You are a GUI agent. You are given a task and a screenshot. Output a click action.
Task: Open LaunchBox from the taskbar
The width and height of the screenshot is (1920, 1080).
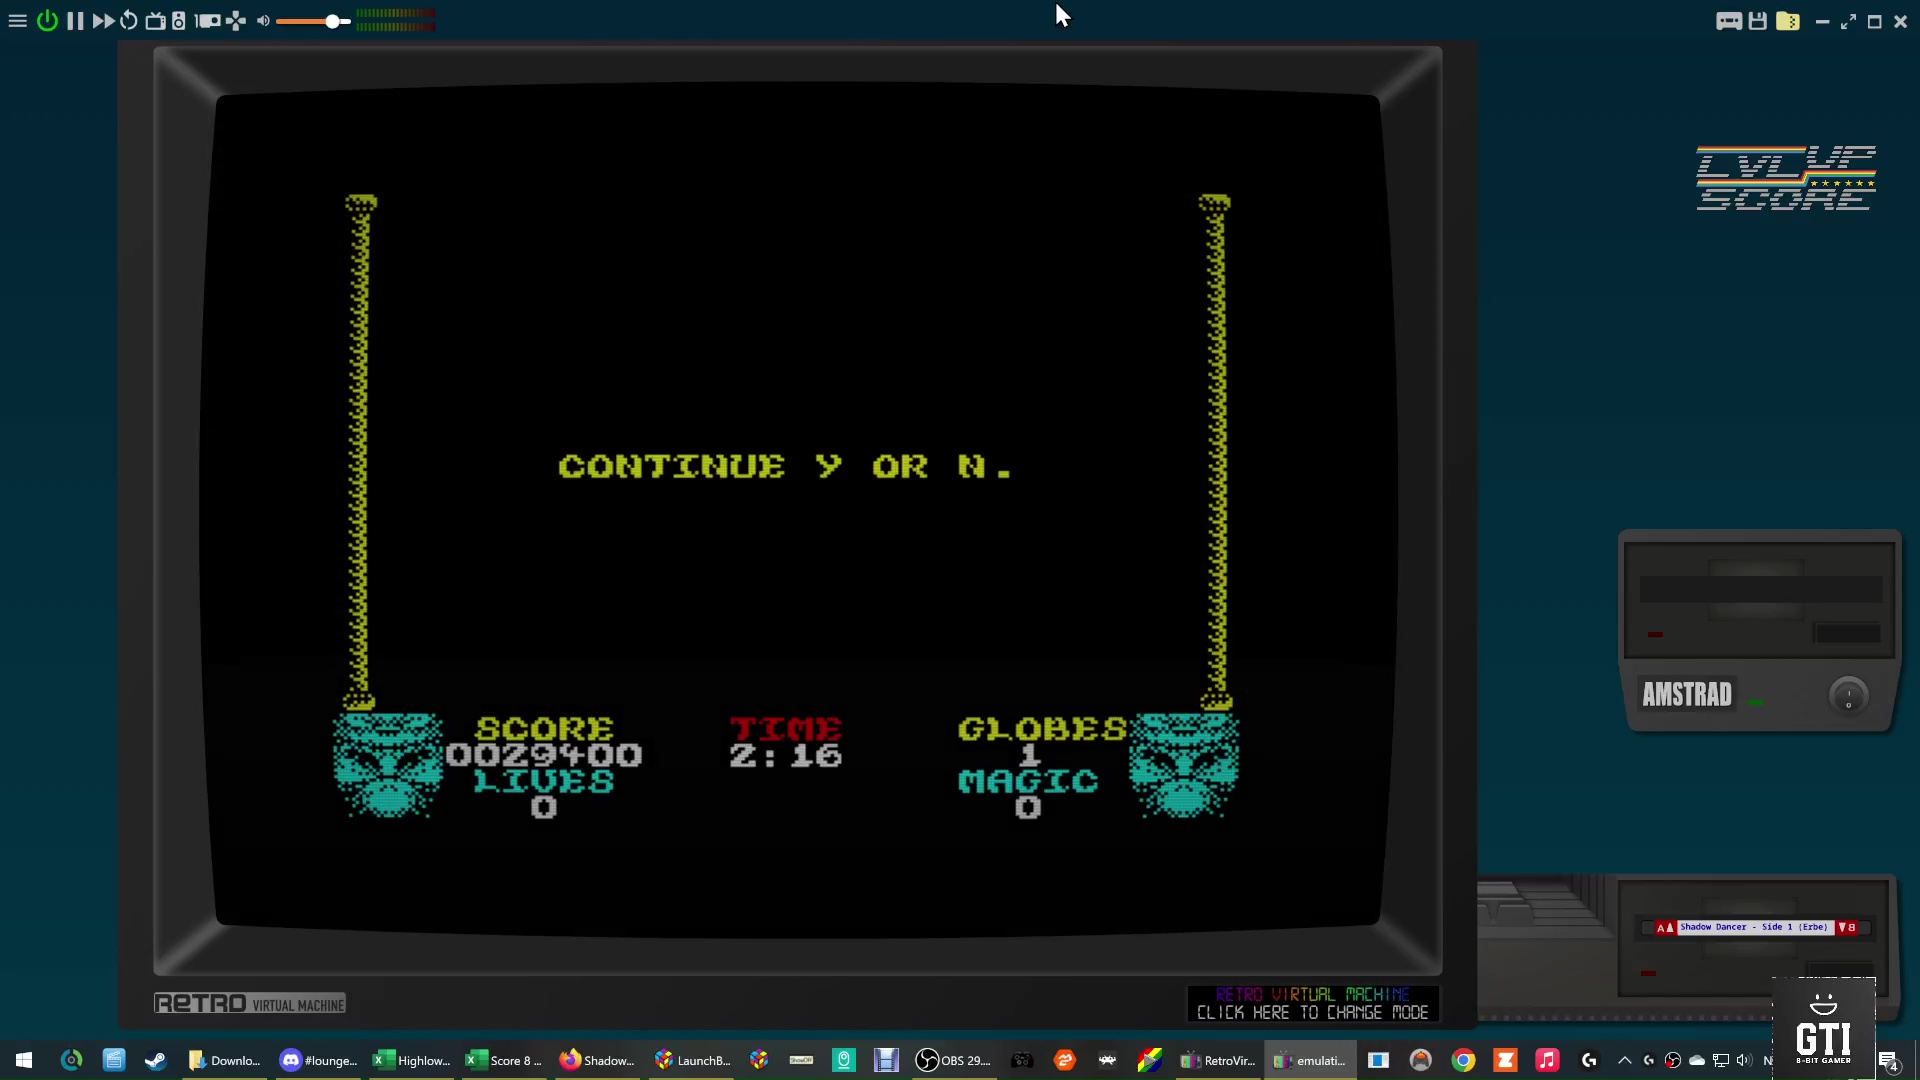[691, 1060]
